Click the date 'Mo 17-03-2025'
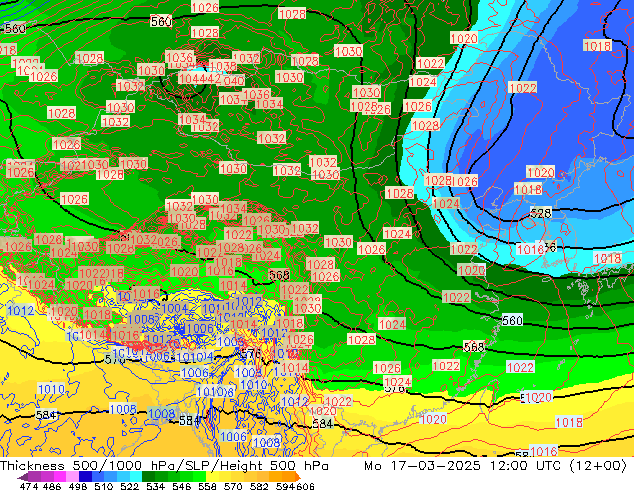 pos(422,466)
